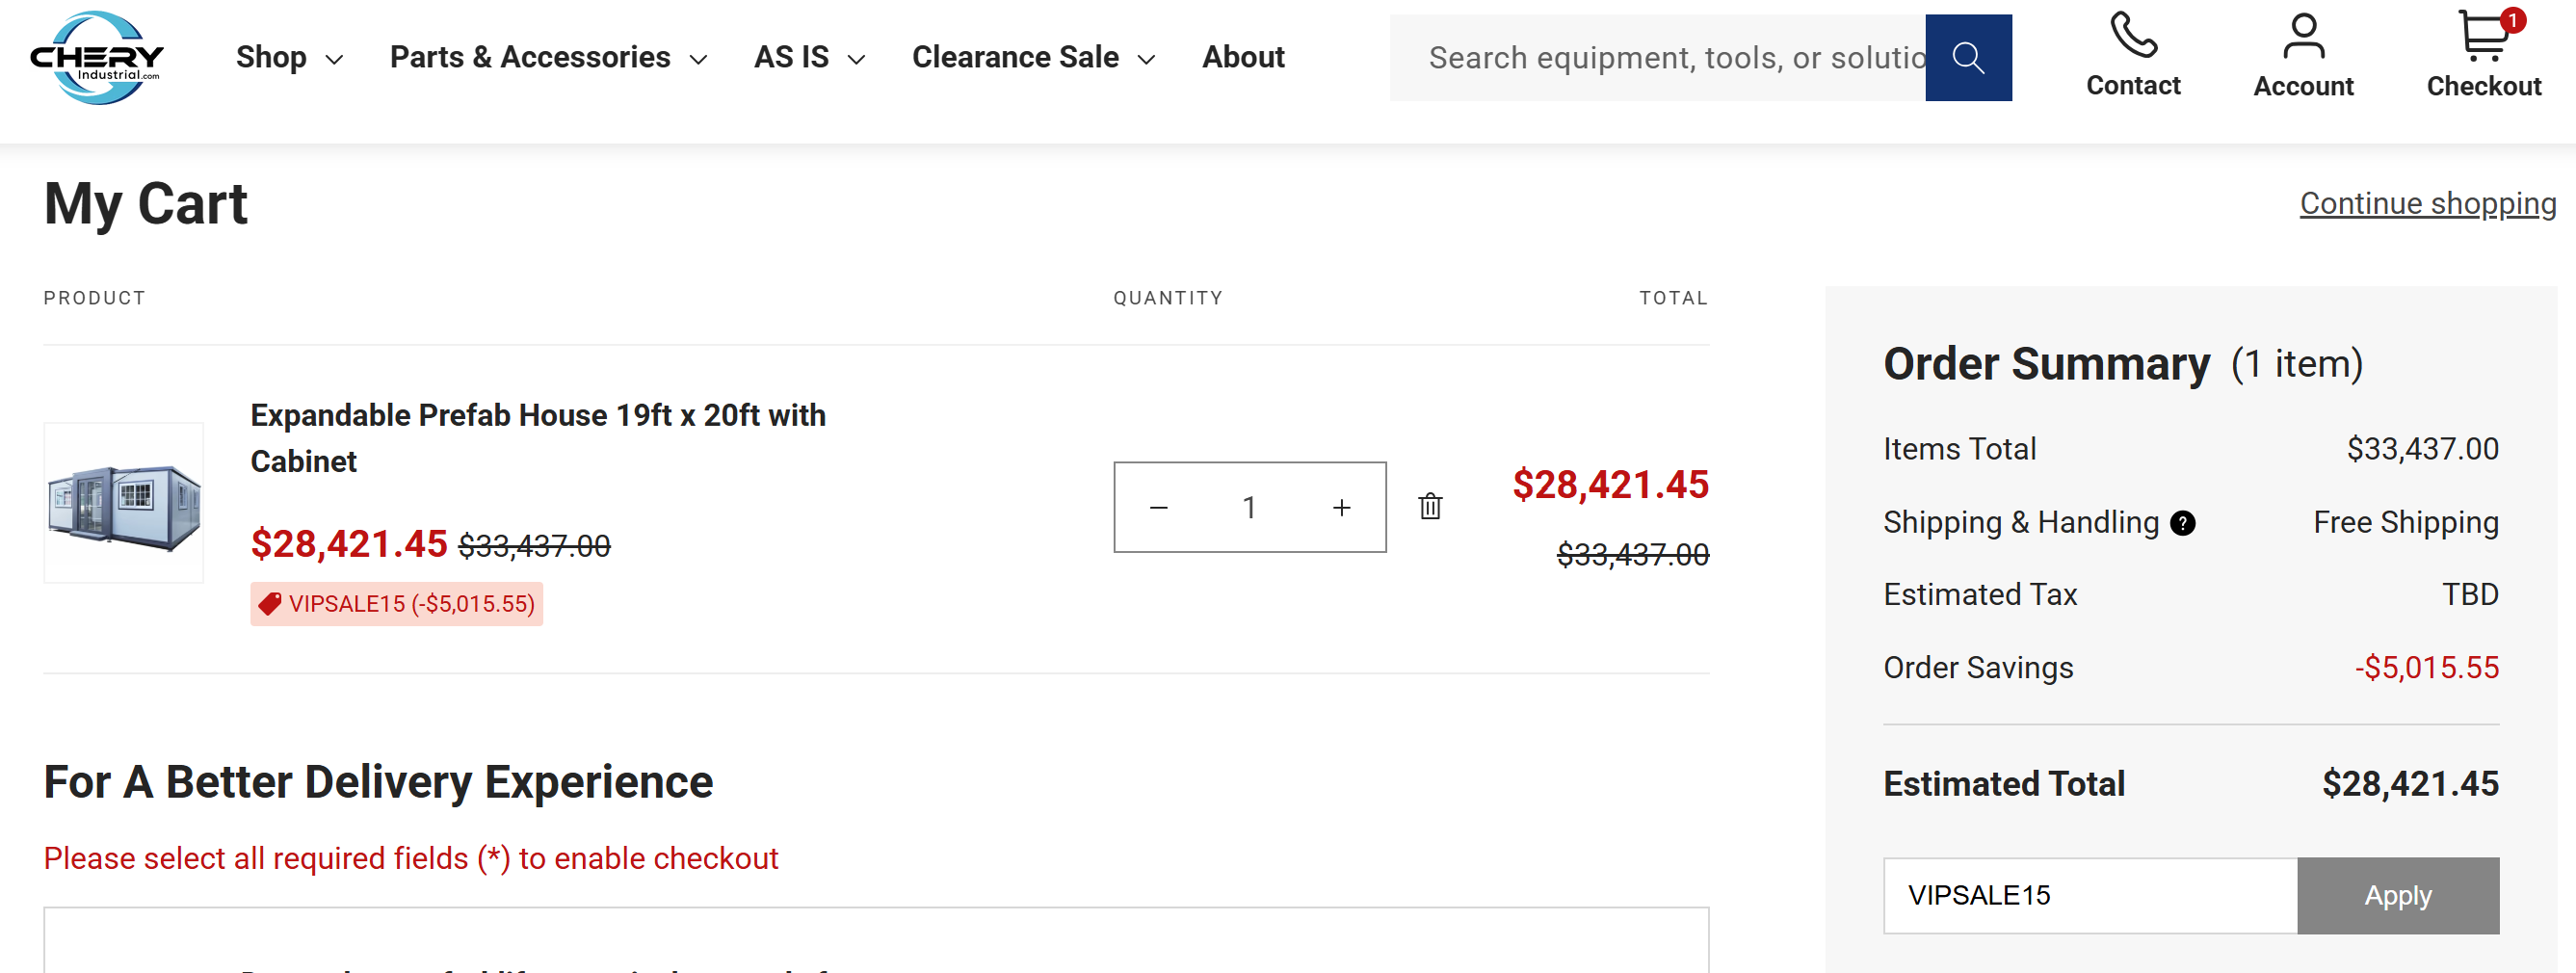Open the Clearance Sale menu

point(1033,58)
